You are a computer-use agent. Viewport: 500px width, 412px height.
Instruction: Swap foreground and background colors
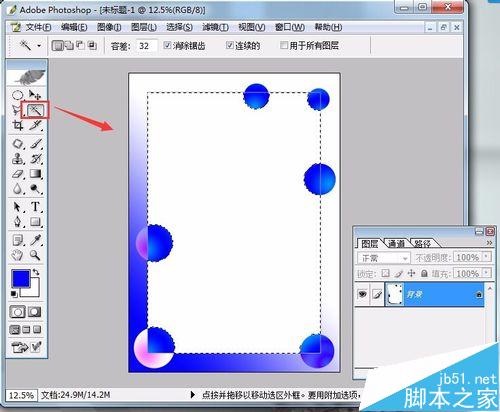click(x=36, y=272)
